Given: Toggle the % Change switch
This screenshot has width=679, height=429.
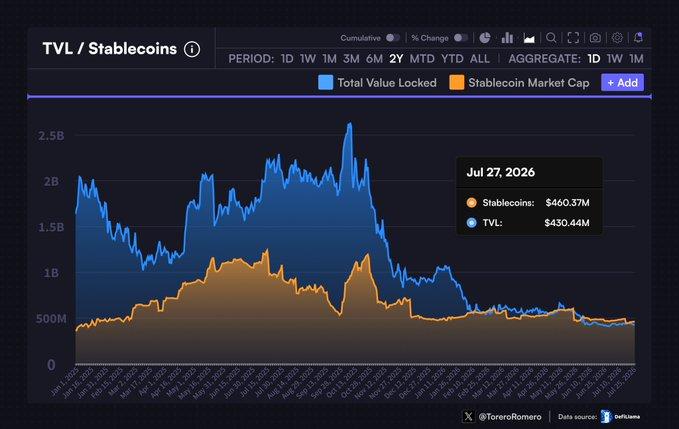Looking at the screenshot, I should [x=461, y=38].
